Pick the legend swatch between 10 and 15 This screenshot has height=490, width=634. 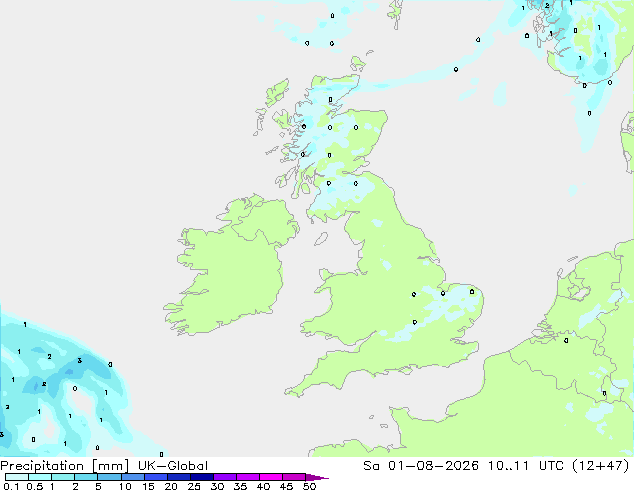(133, 477)
